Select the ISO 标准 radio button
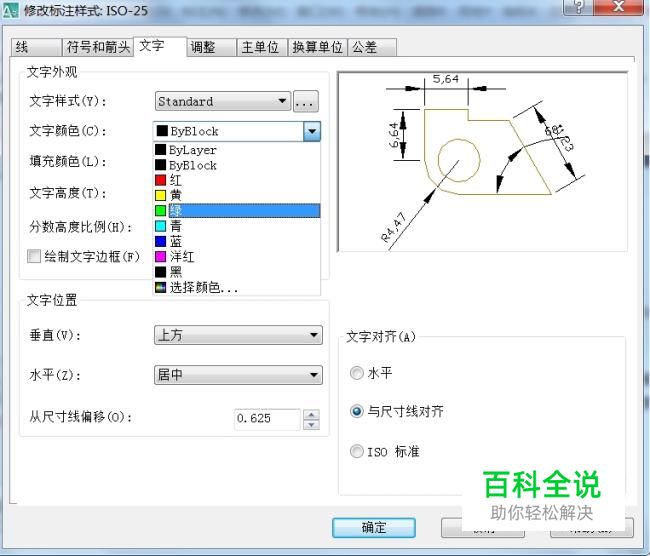650x556 pixels. 357,451
